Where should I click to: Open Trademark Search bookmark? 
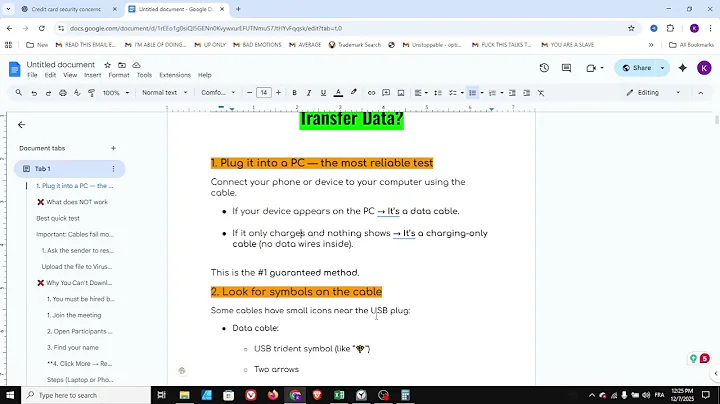(355, 45)
